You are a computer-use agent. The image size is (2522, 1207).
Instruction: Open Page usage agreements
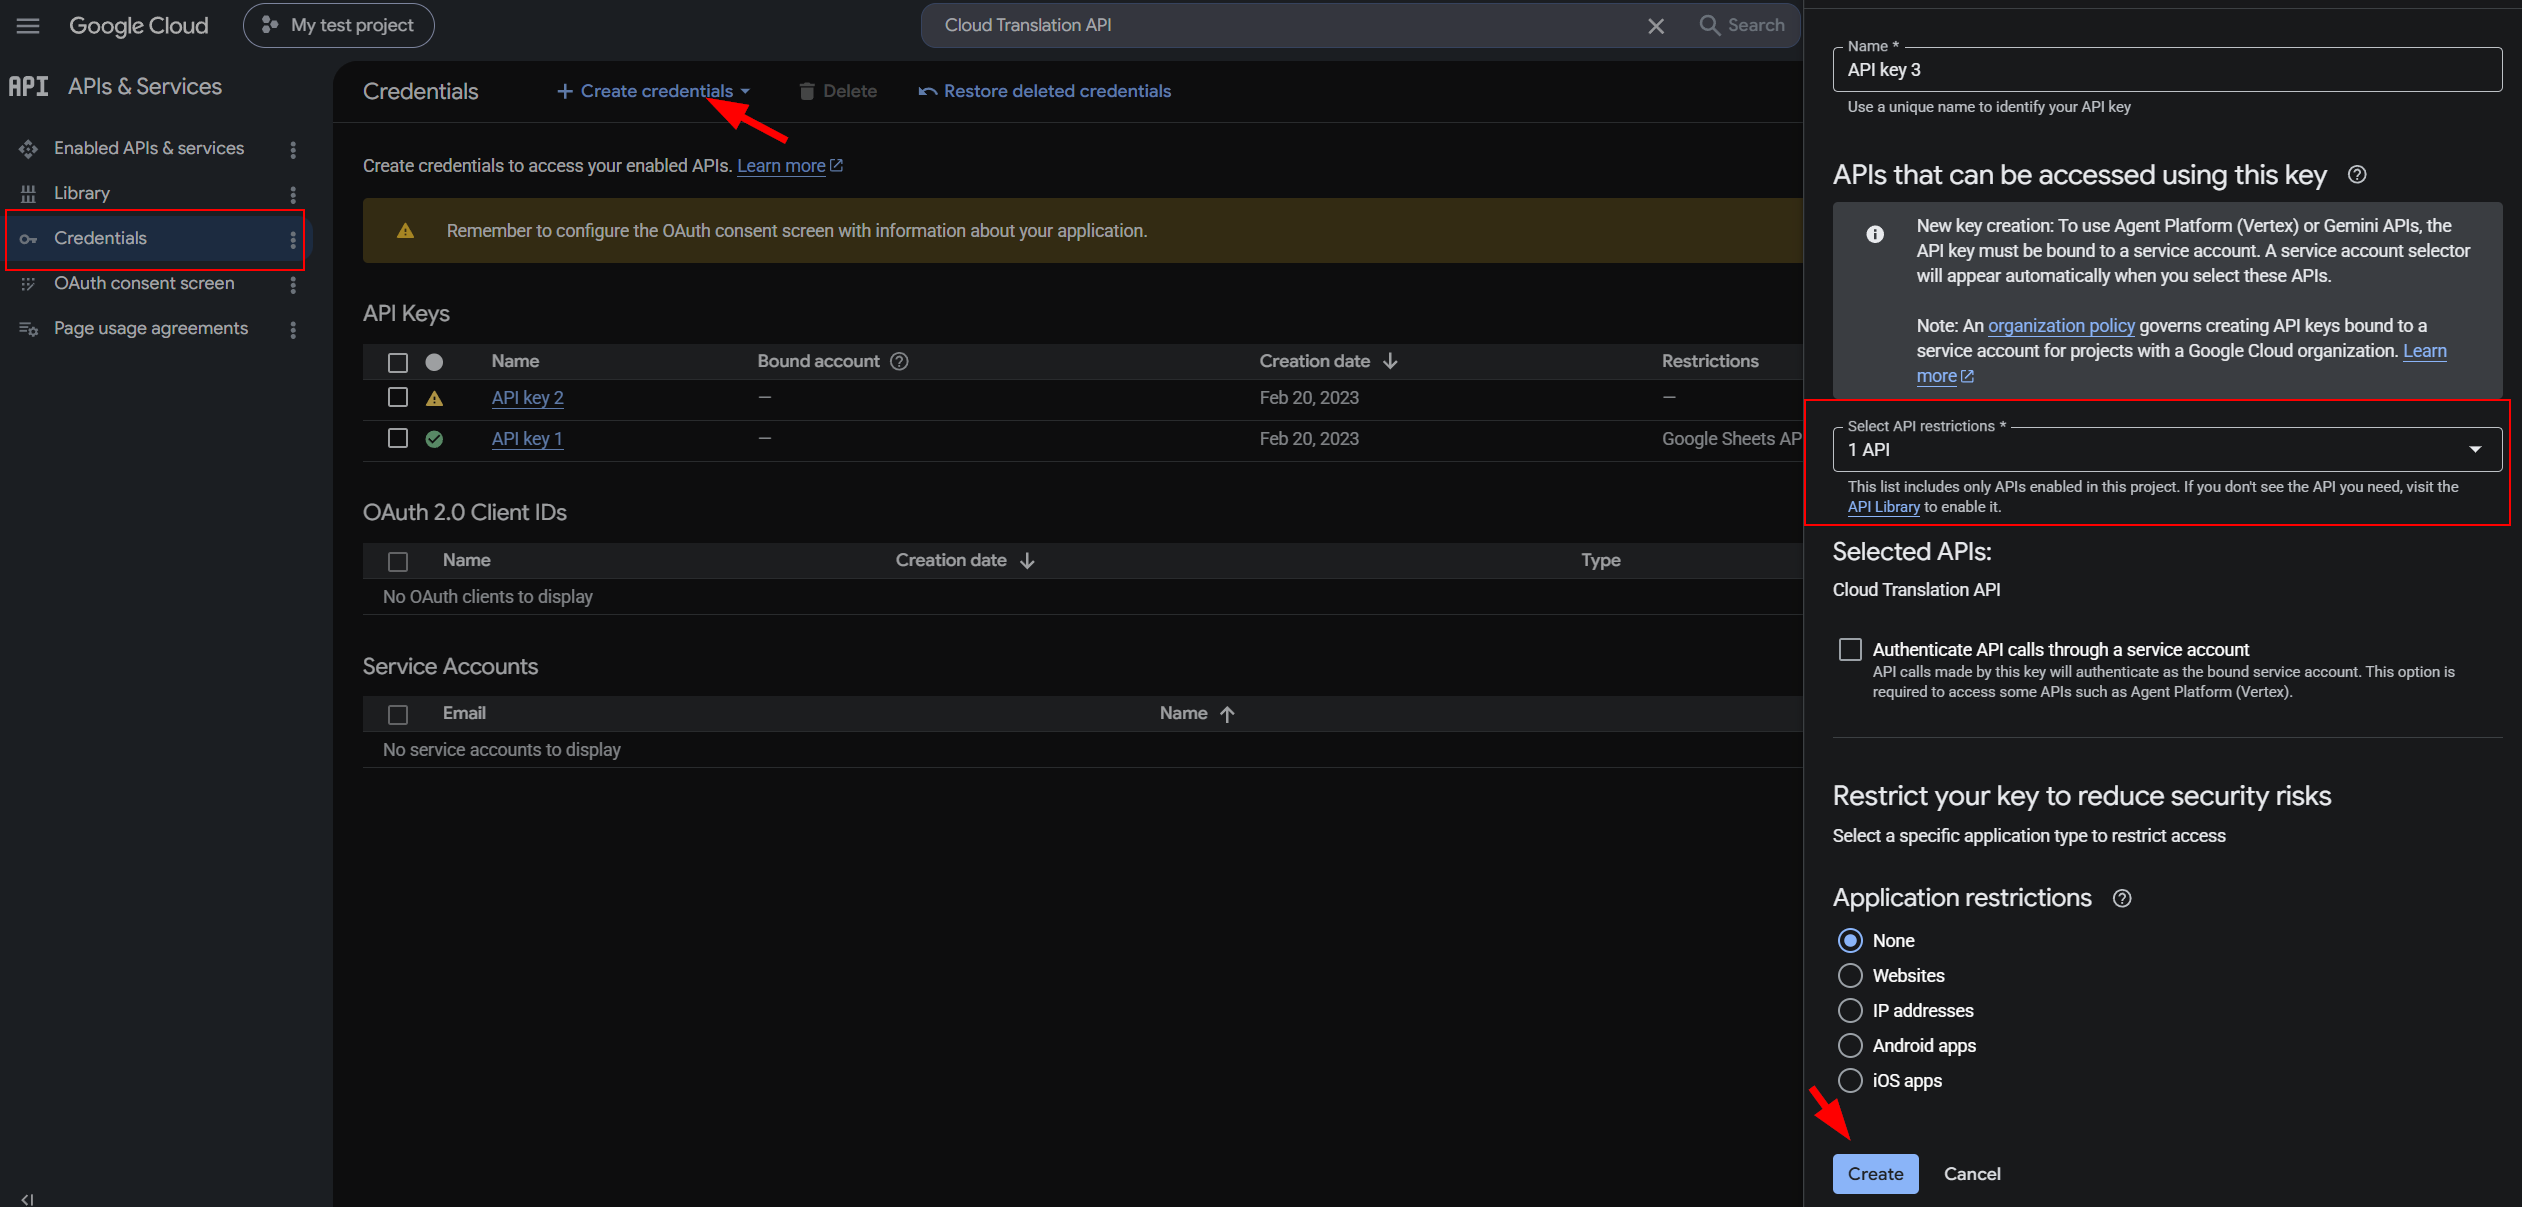[151, 328]
